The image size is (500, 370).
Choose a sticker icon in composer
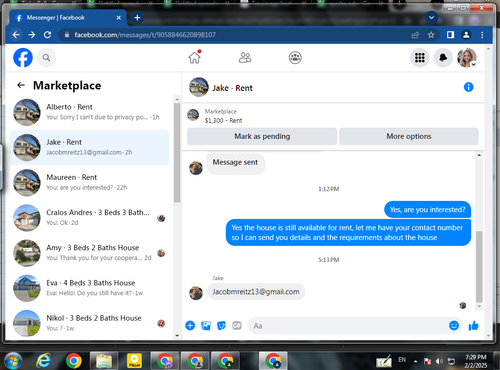(221, 325)
